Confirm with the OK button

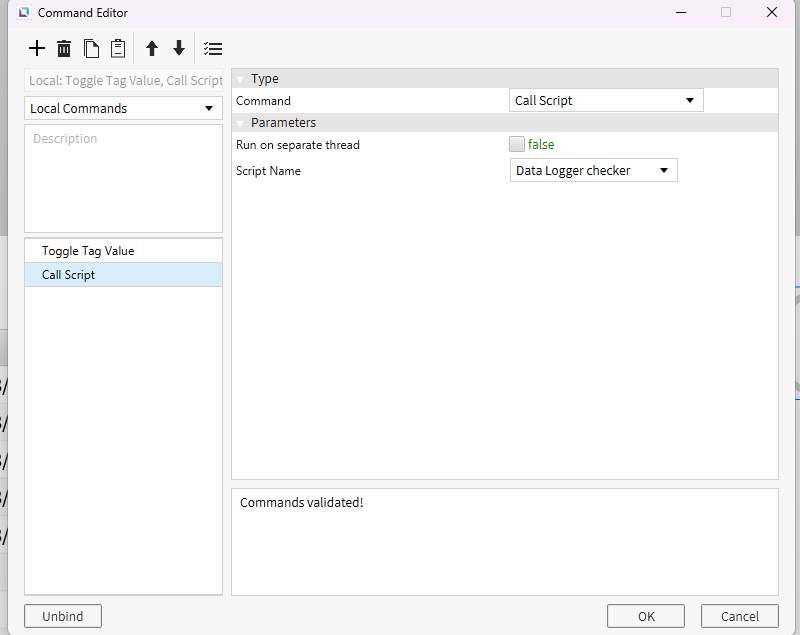coord(646,616)
